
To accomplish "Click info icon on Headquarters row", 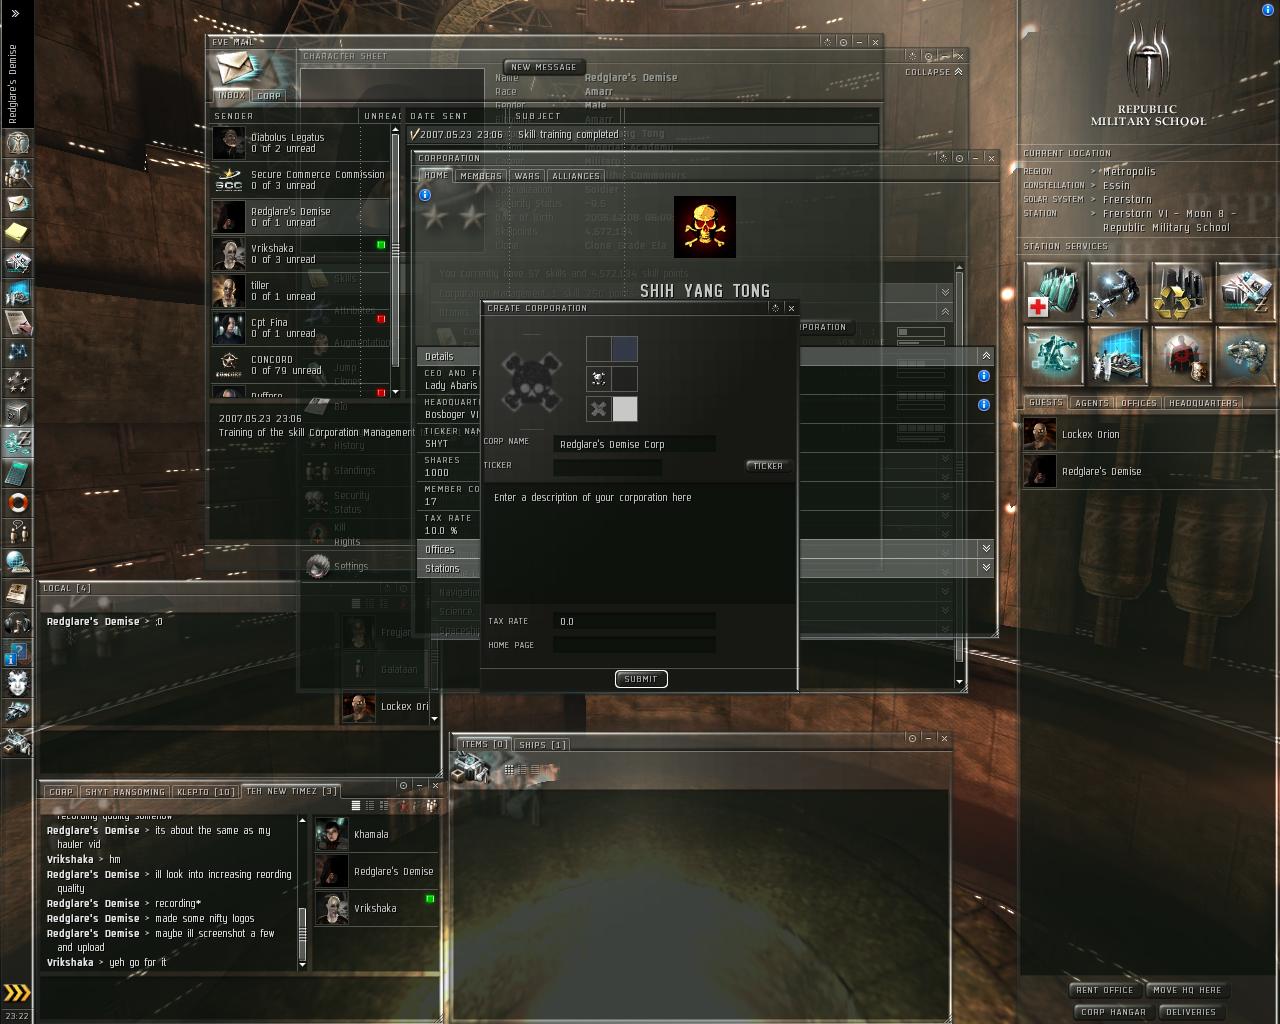I will point(984,405).
